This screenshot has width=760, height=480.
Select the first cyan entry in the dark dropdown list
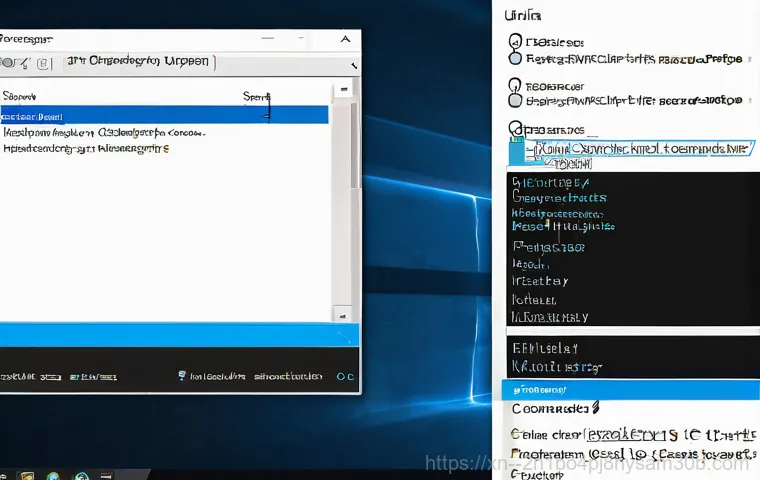[x=550, y=183]
